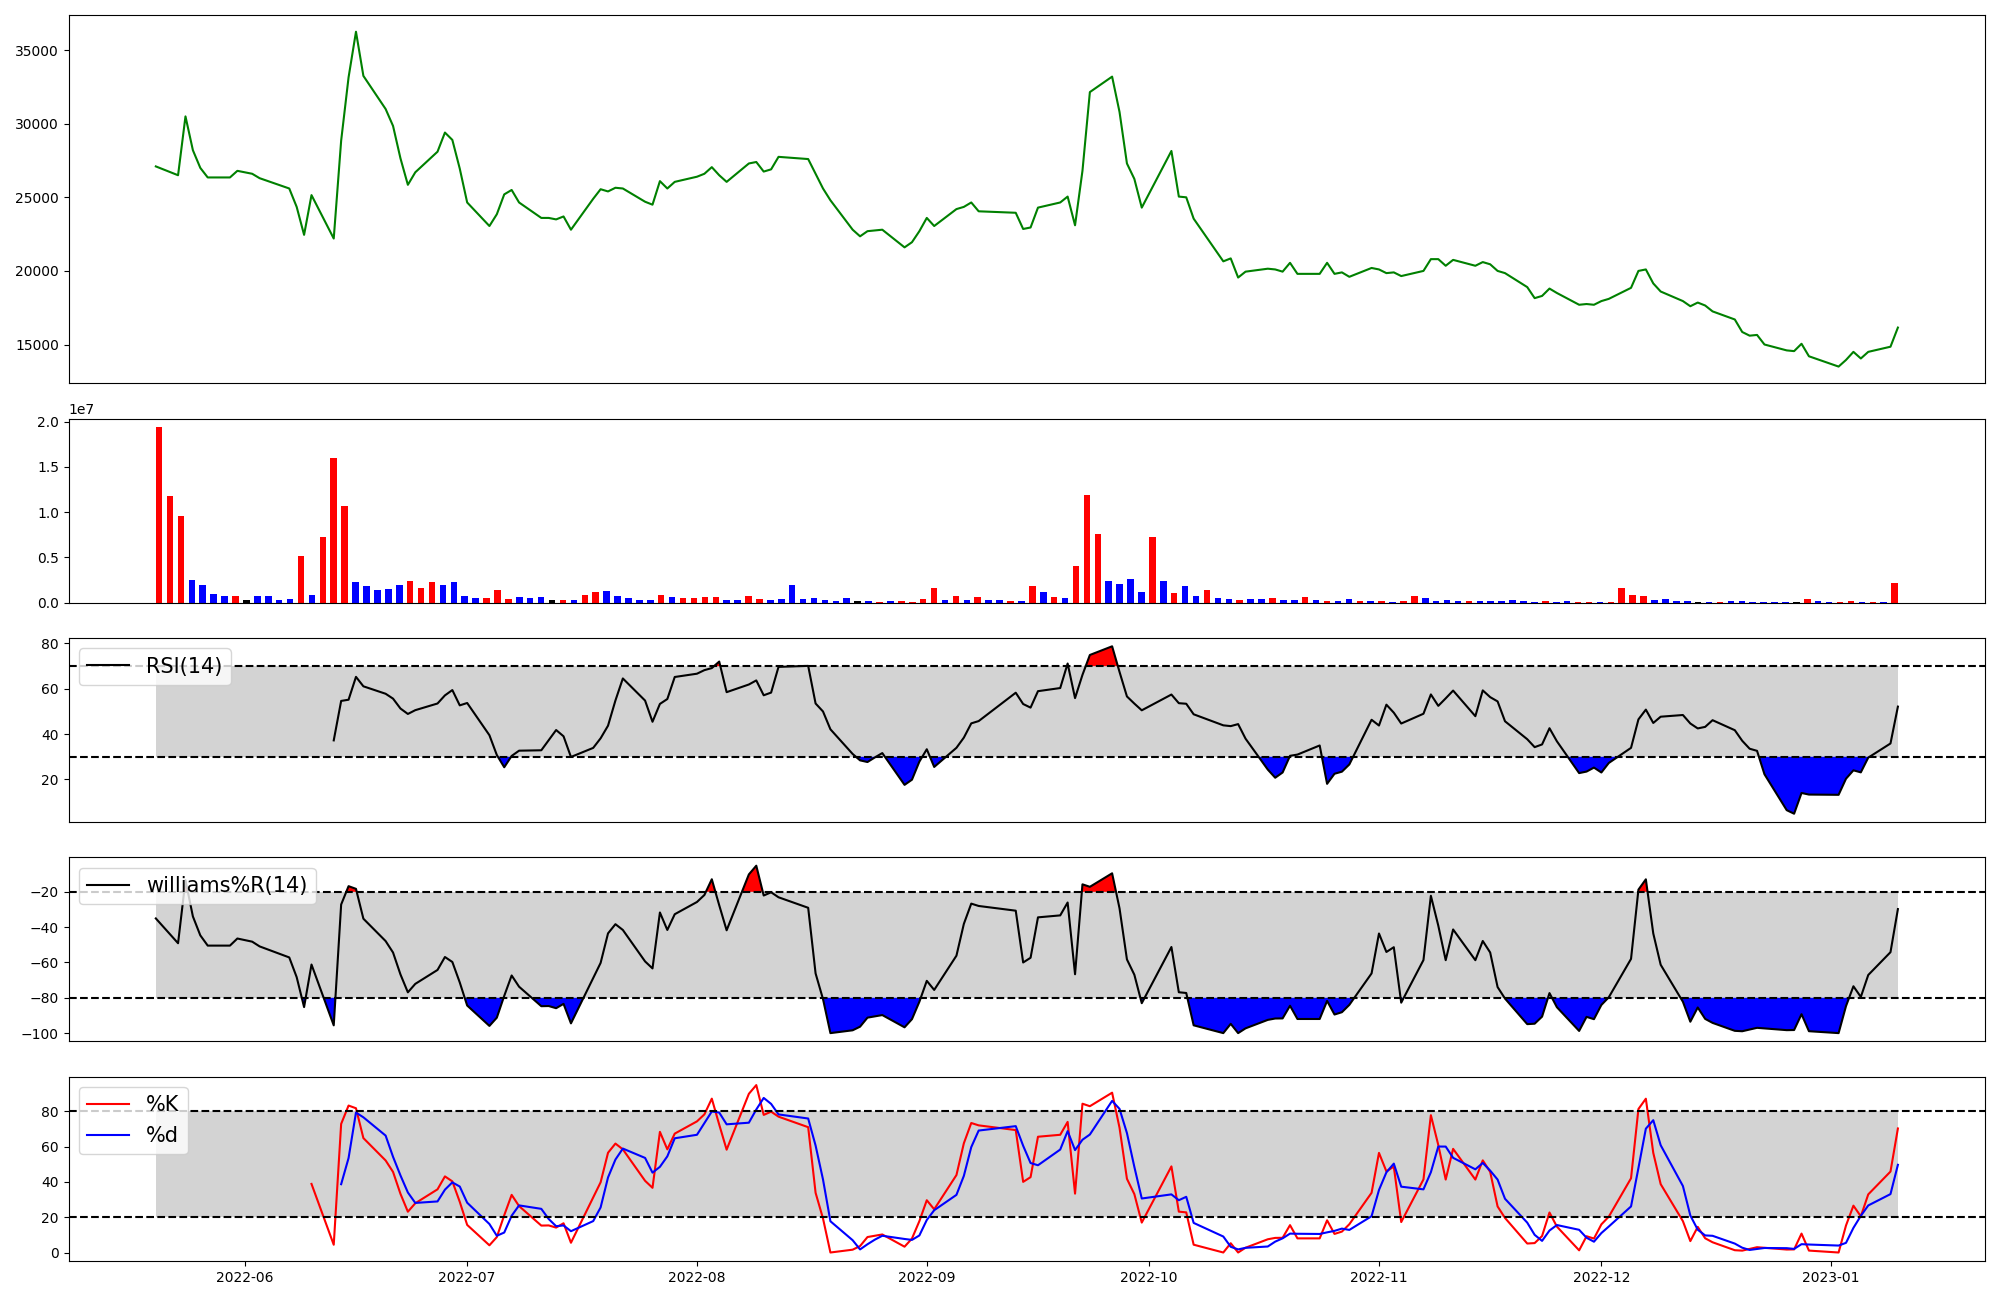The width and height of the screenshot is (2000, 1300).
Task: Click the williams%R(14) legend label
Action: click(x=227, y=885)
